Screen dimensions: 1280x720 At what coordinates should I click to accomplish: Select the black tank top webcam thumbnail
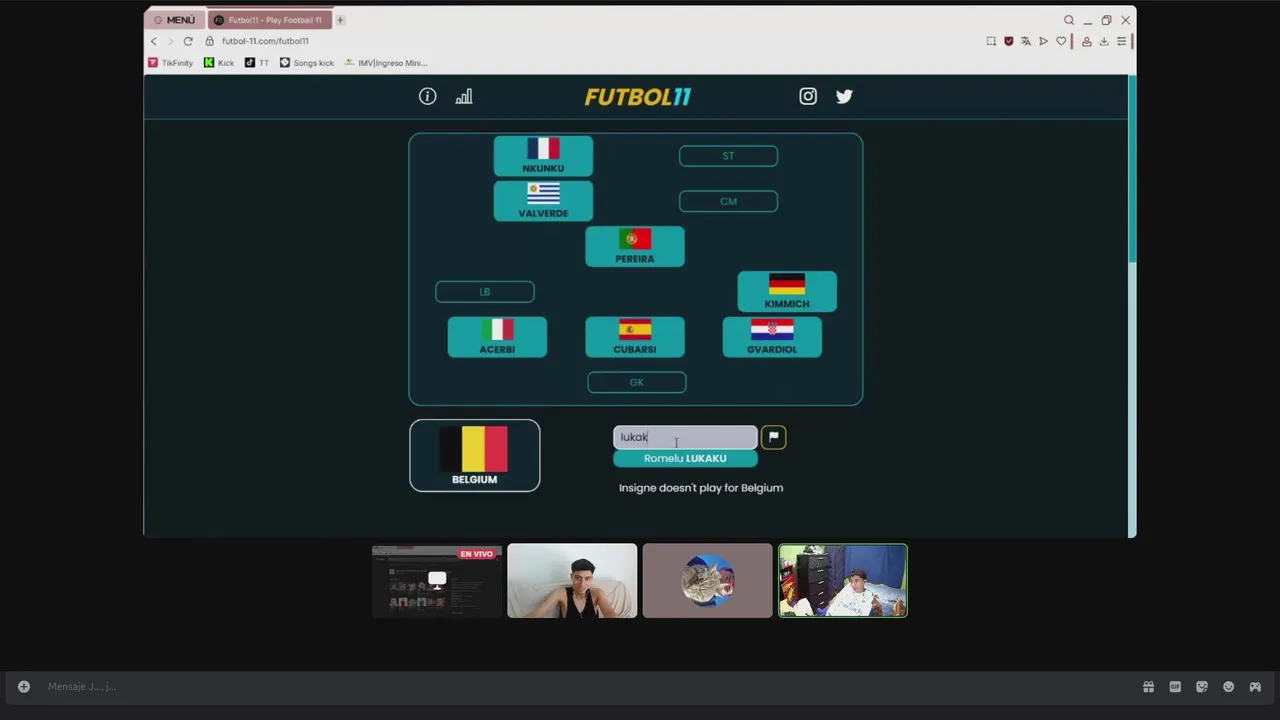click(x=572, y=581)
